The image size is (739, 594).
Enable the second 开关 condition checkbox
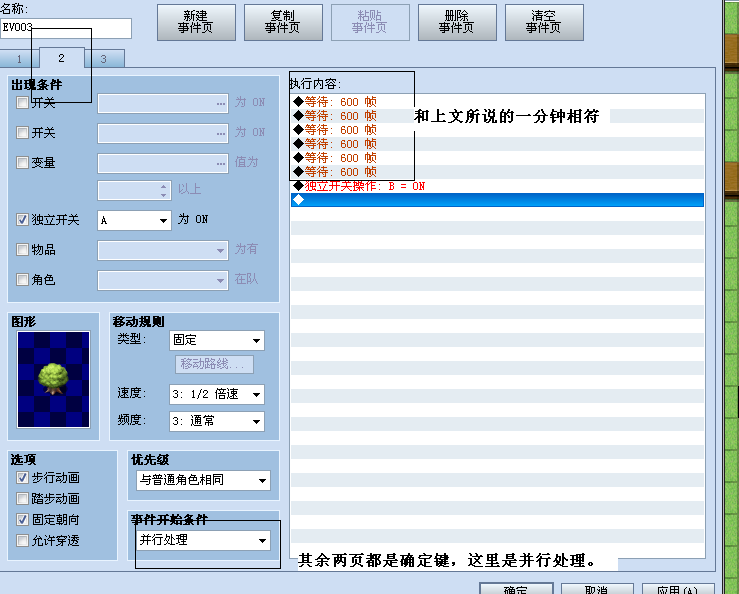(22, 132)
